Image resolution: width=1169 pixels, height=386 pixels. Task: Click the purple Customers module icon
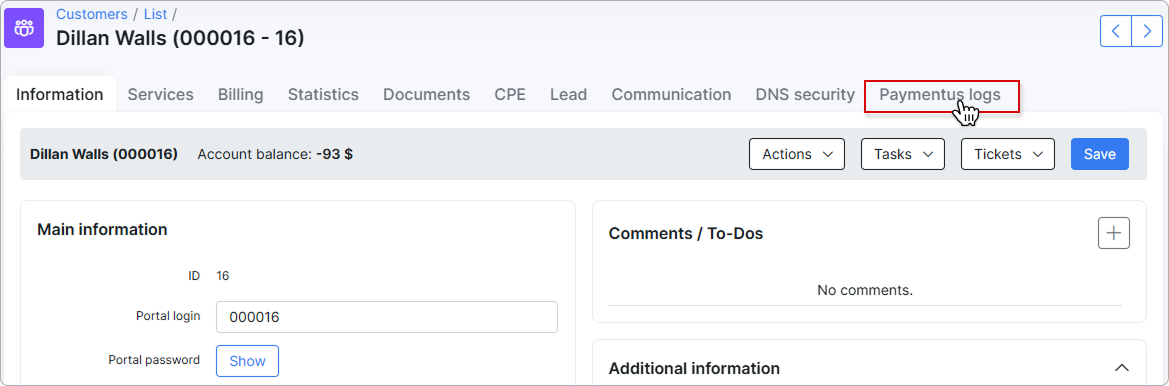tap(26, 28)
